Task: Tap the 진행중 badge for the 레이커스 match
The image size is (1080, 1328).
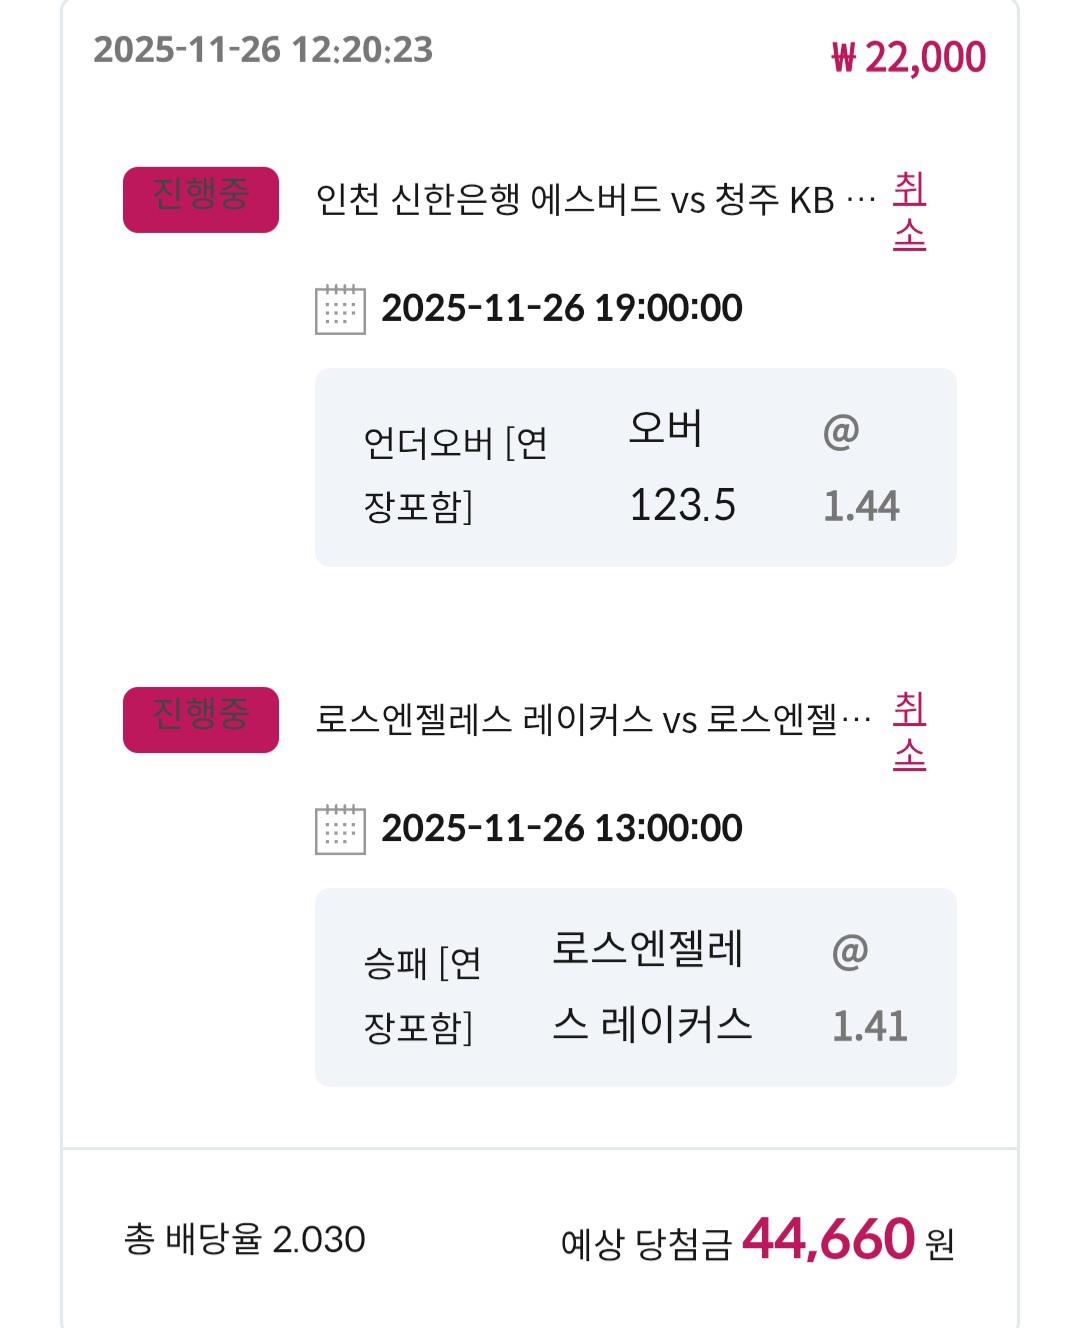Action: coord(201,720)
